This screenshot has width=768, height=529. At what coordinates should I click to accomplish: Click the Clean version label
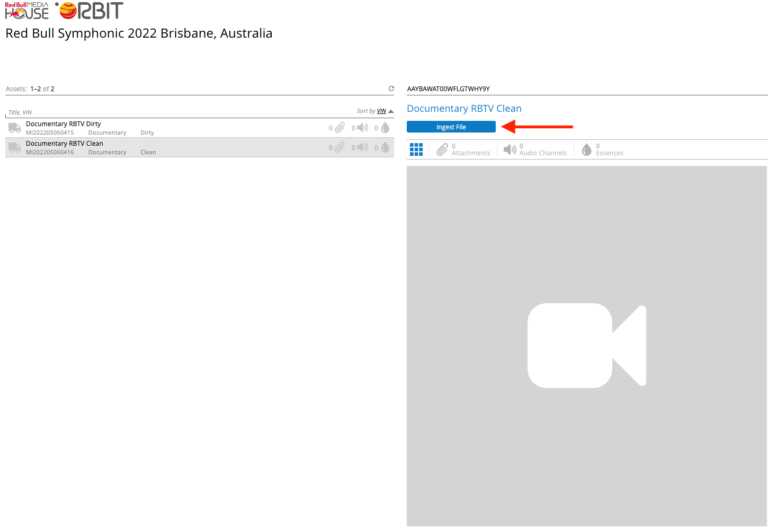point(148,152)
